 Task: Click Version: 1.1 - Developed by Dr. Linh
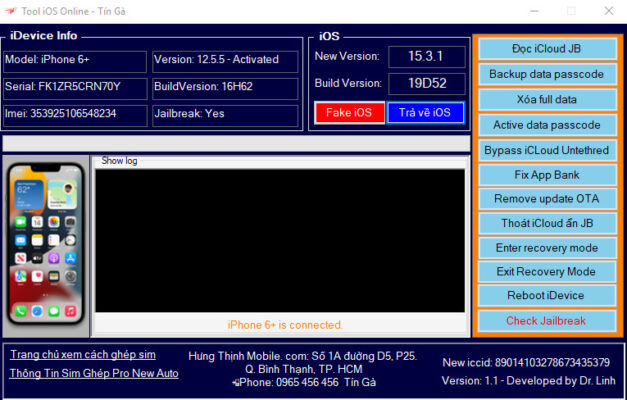pyautogui.click(x=529, y=381)
